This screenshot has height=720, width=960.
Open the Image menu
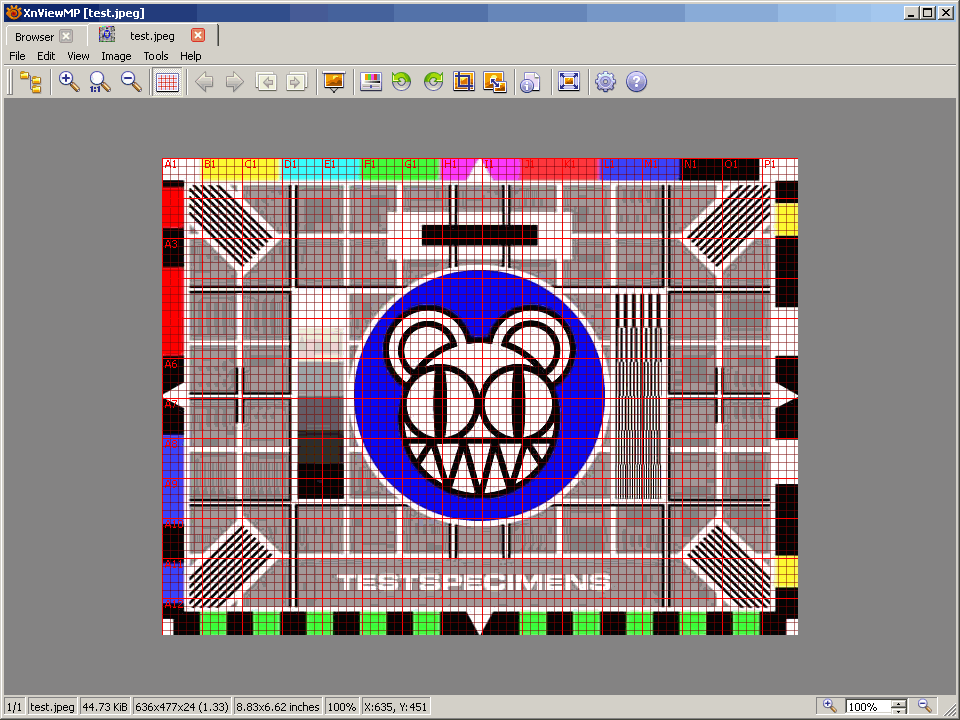coord(116,56)
